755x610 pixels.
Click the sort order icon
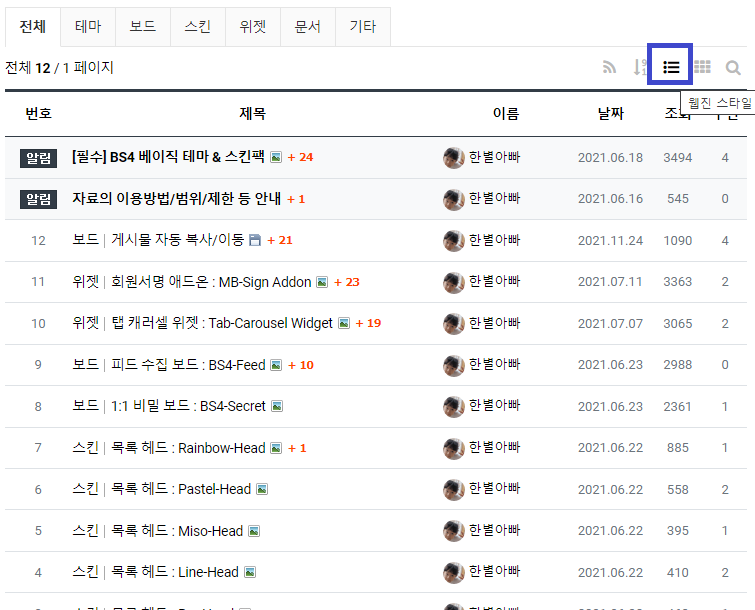[640, 68]
